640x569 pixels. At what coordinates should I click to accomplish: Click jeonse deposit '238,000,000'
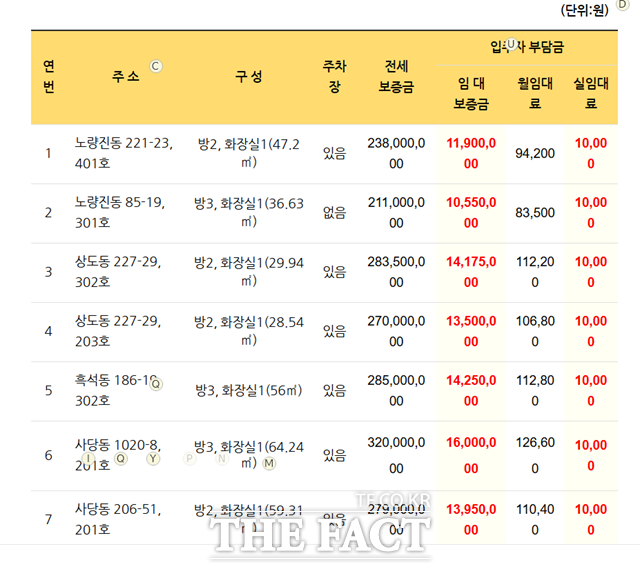tap(396, 153)
